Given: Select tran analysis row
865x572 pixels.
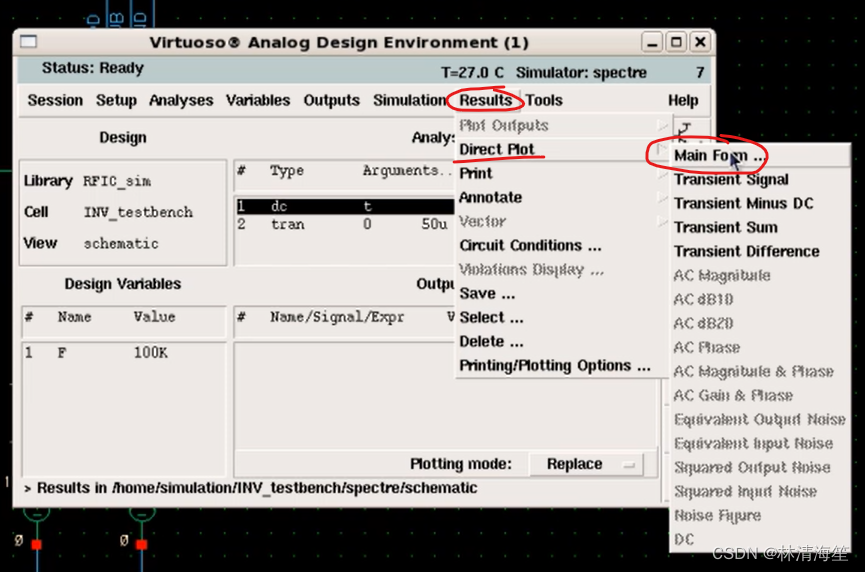Looking at the screenshot, I should pos(345,224).
